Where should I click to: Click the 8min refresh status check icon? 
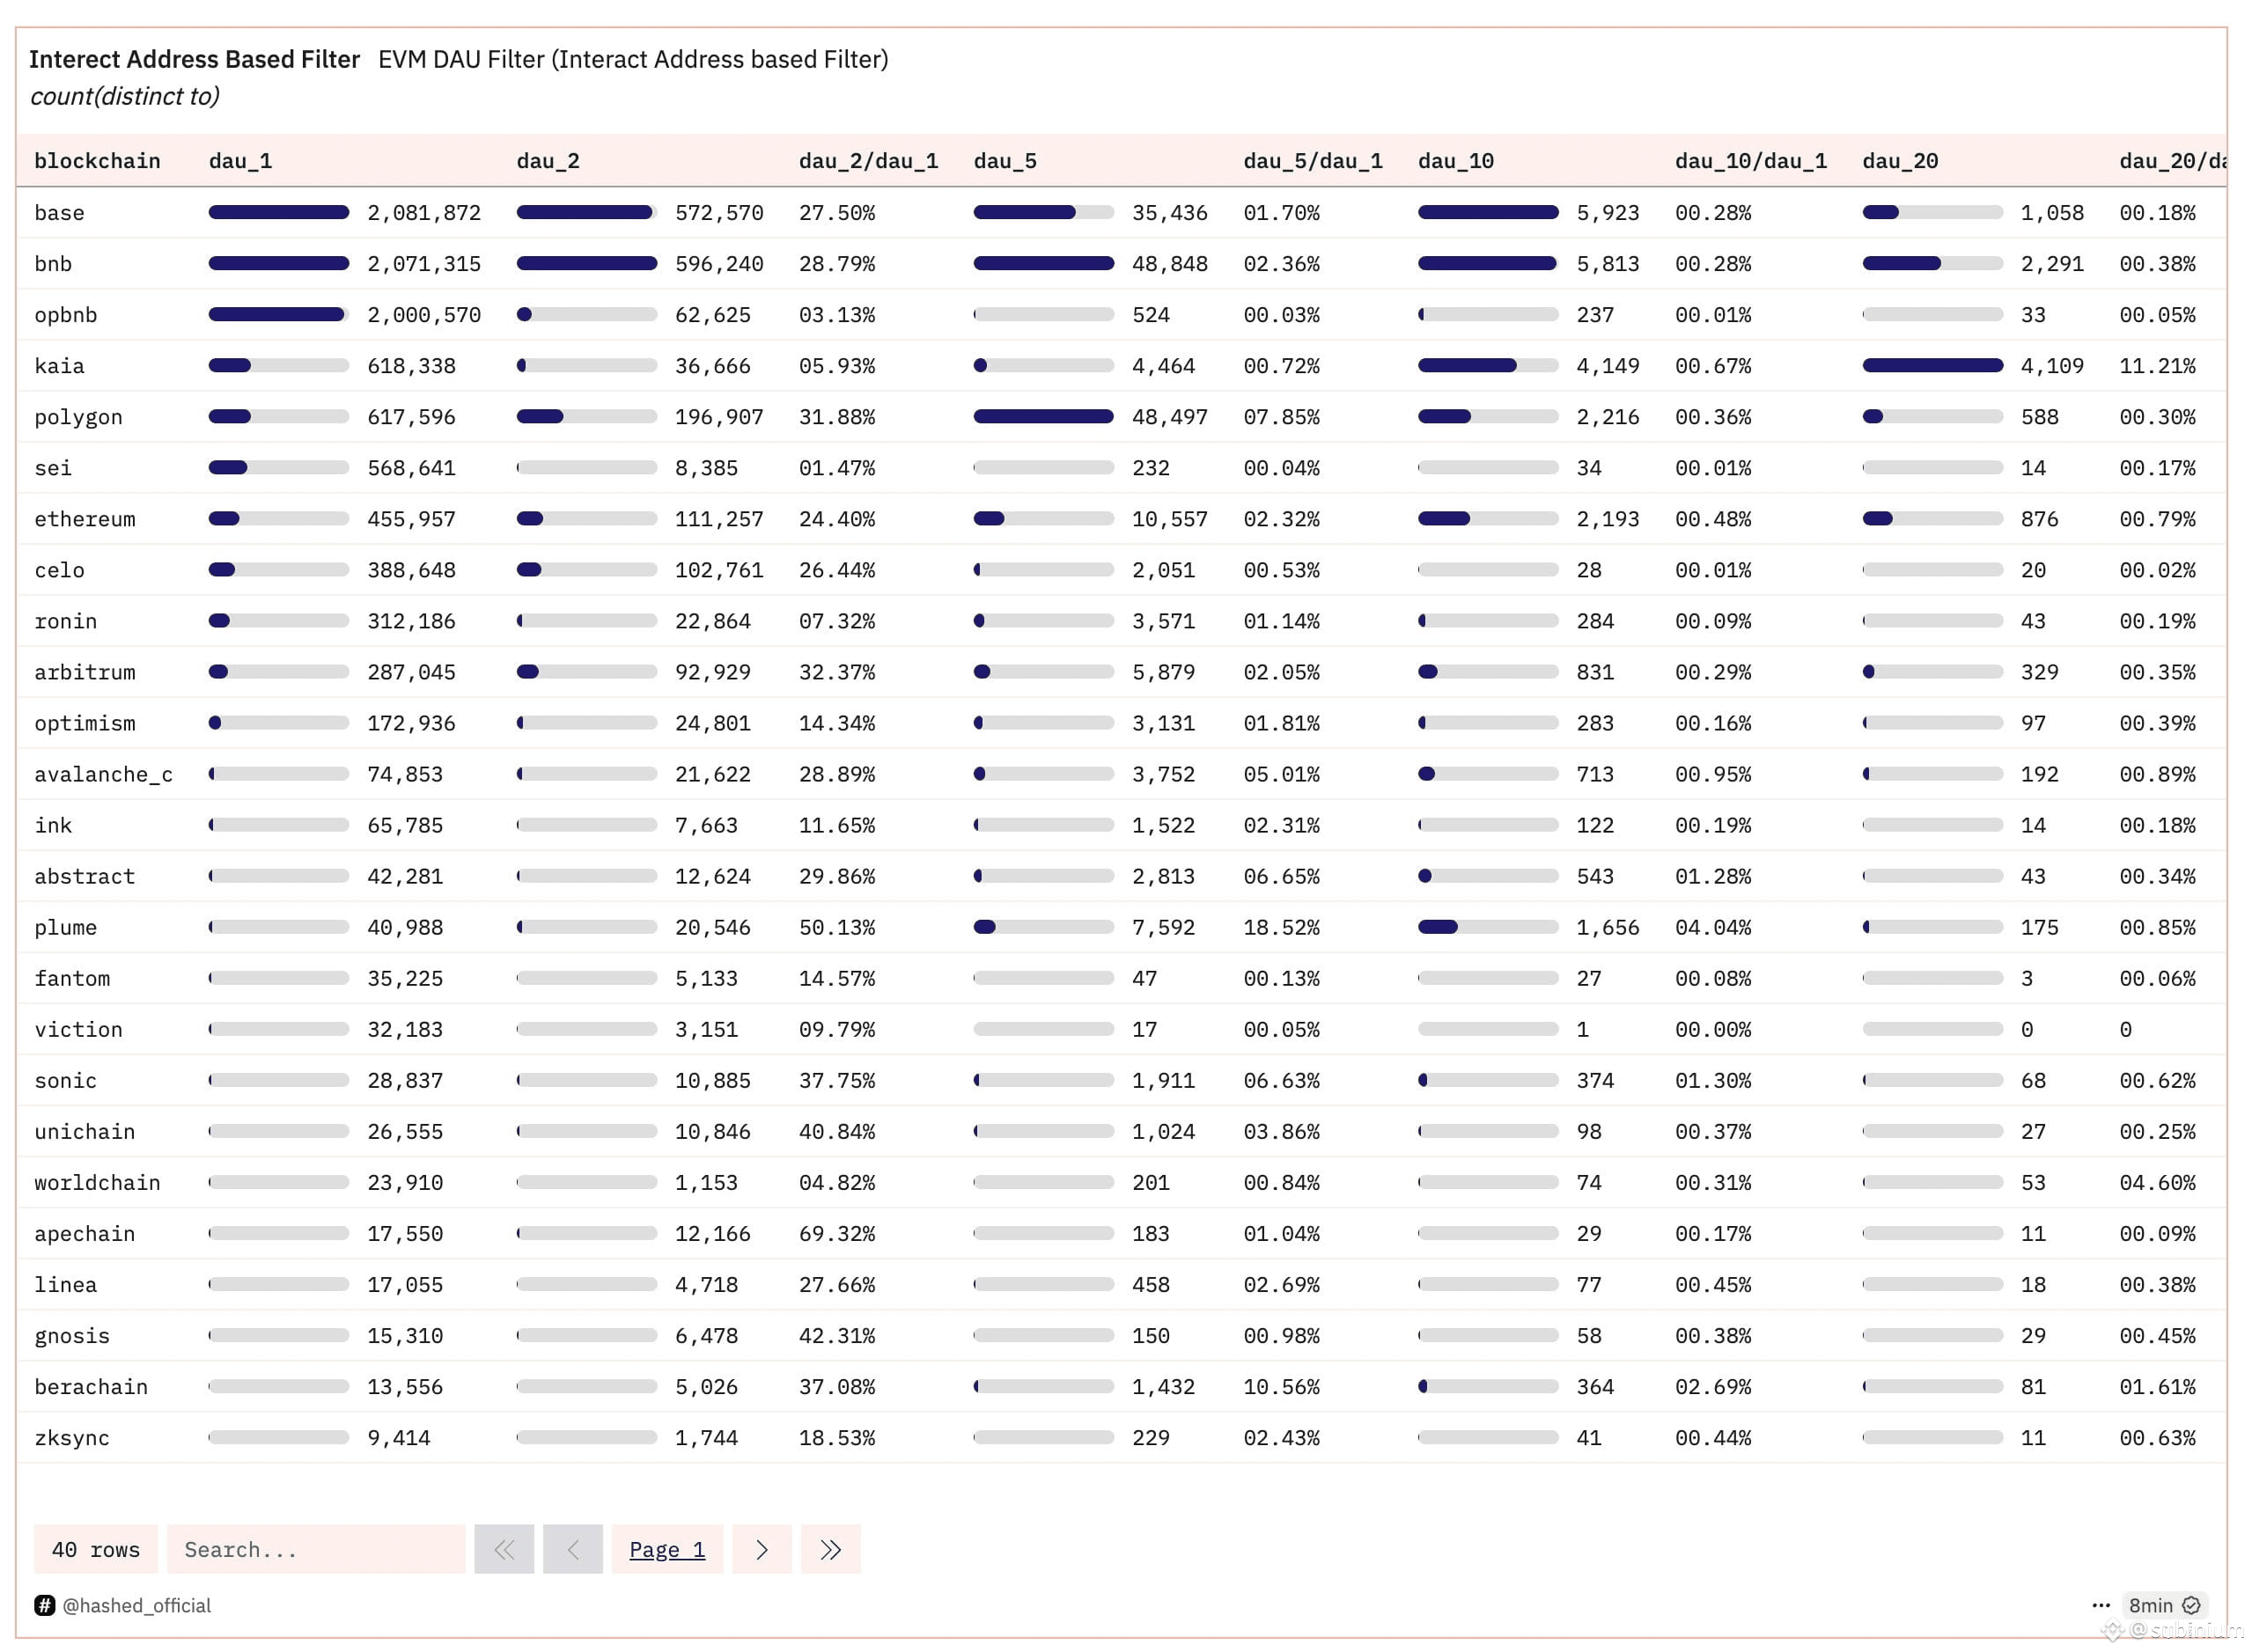pos(2191,1605)
